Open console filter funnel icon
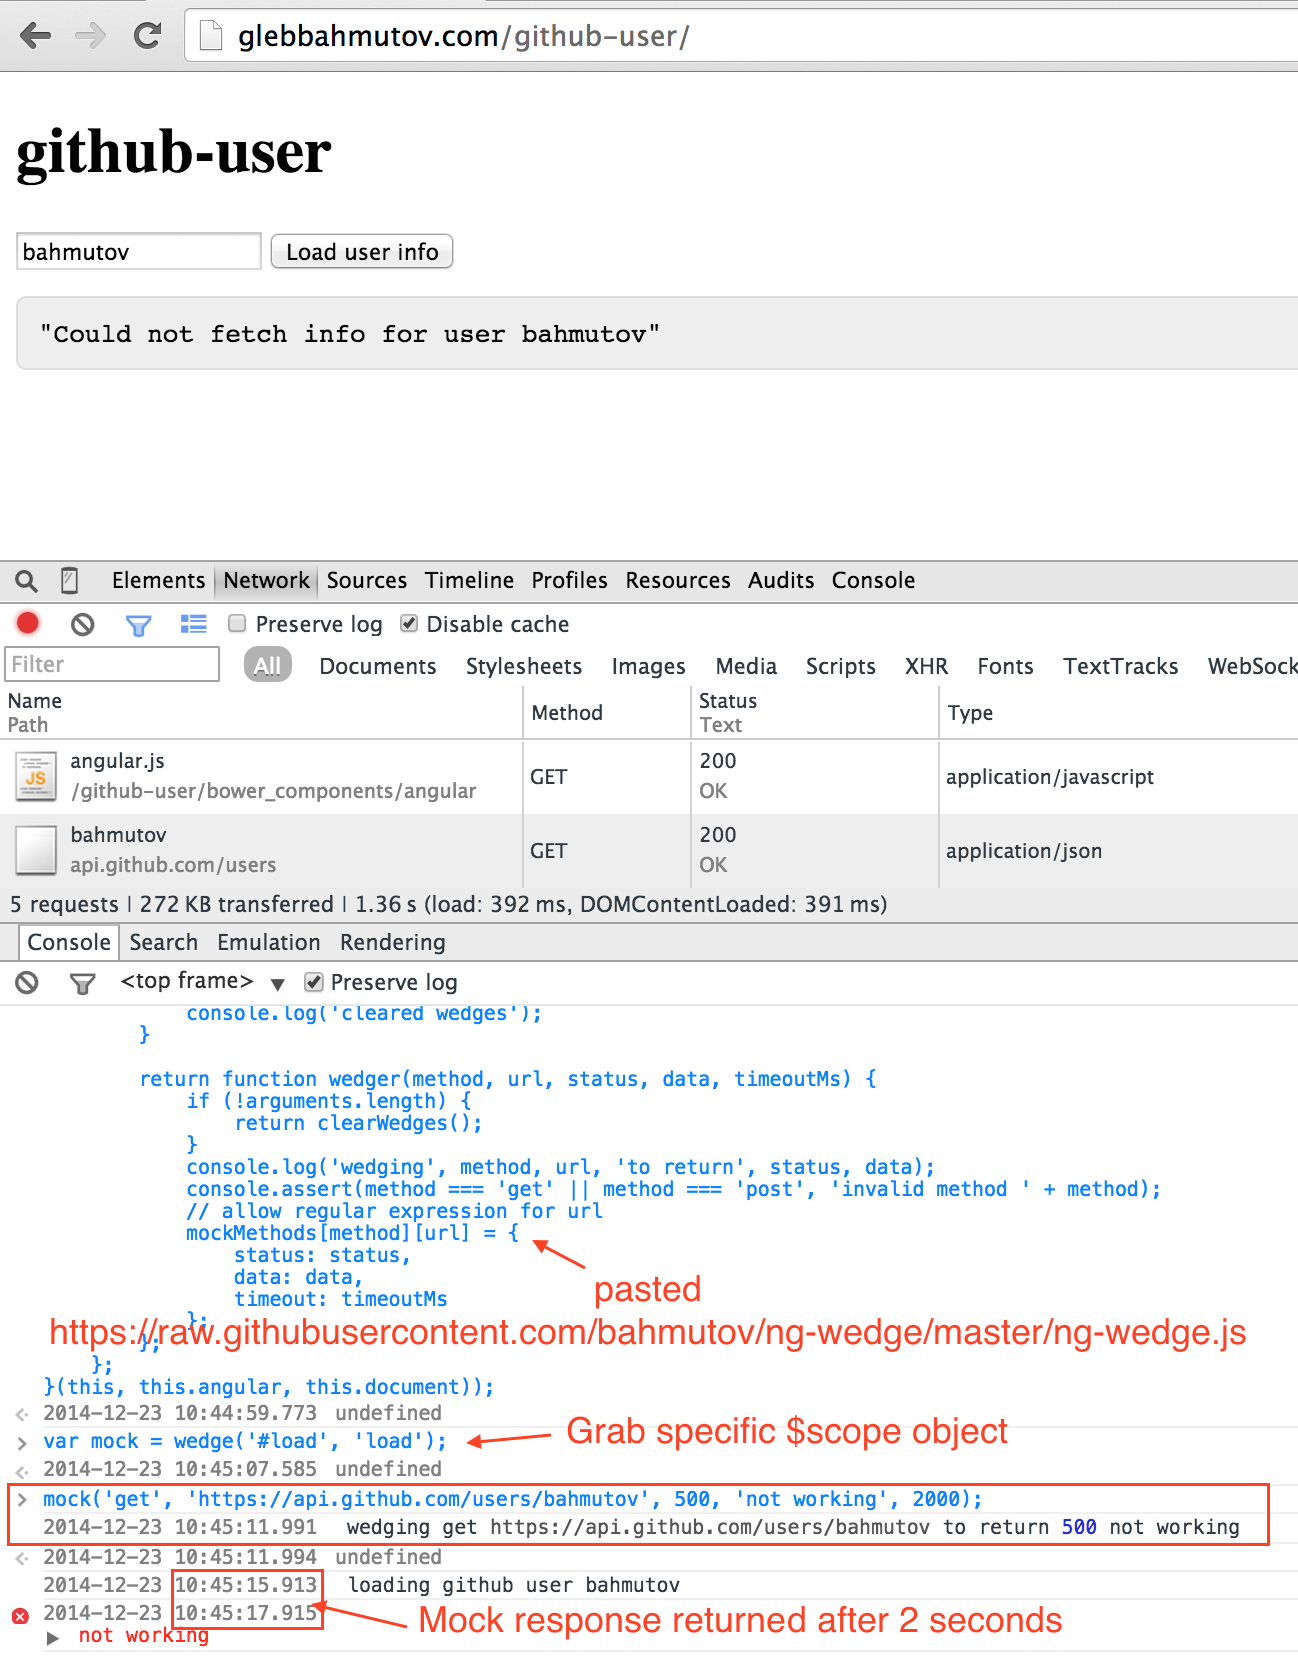Image resolution: width=1298 pixels, height=1656 pixels. [83, 984]
